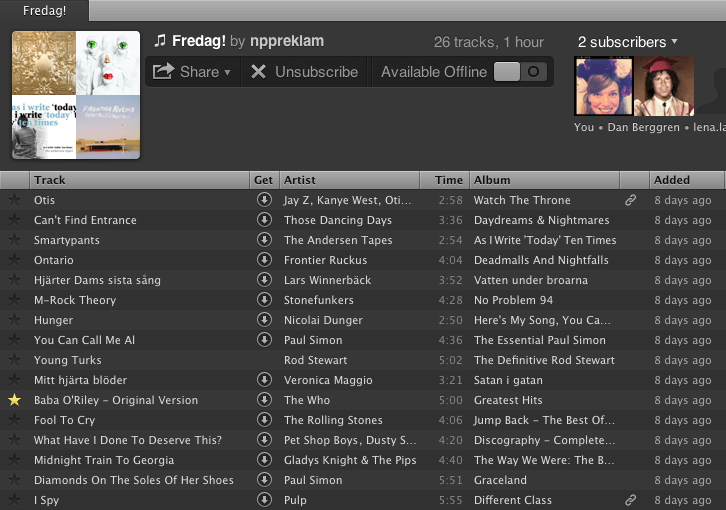Viewport: 726px width, 510px height.
Task: Click the download icon for Midnight Train To Georgia
Action: pos(264,460)
